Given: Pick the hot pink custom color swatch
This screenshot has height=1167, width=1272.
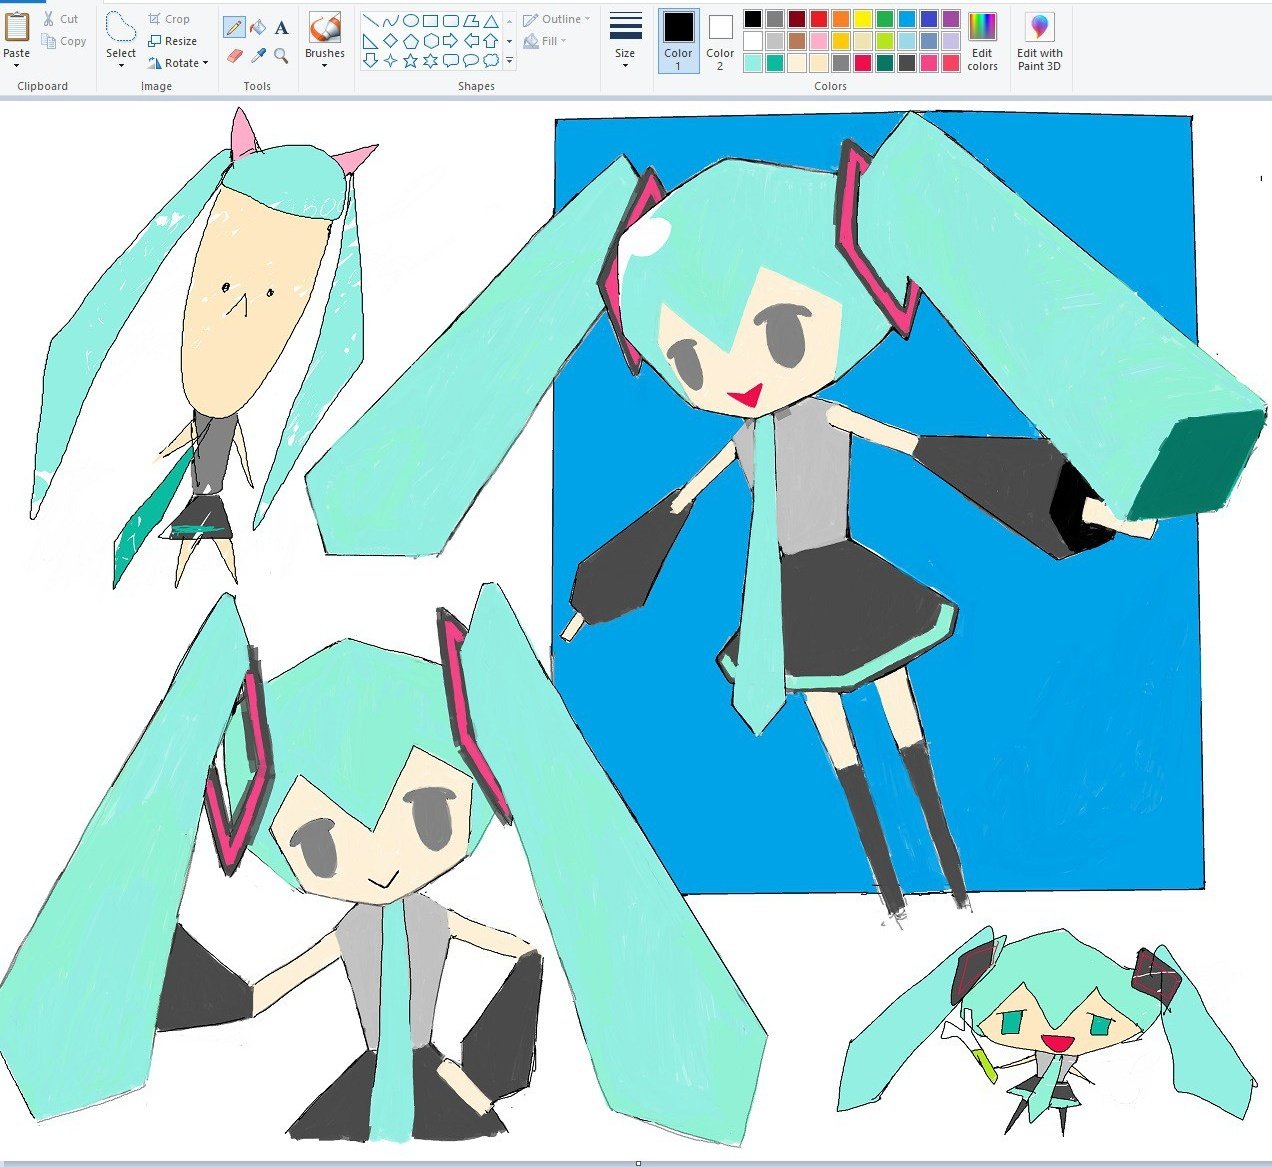Looking at the screenshot, I should (929, 63).
